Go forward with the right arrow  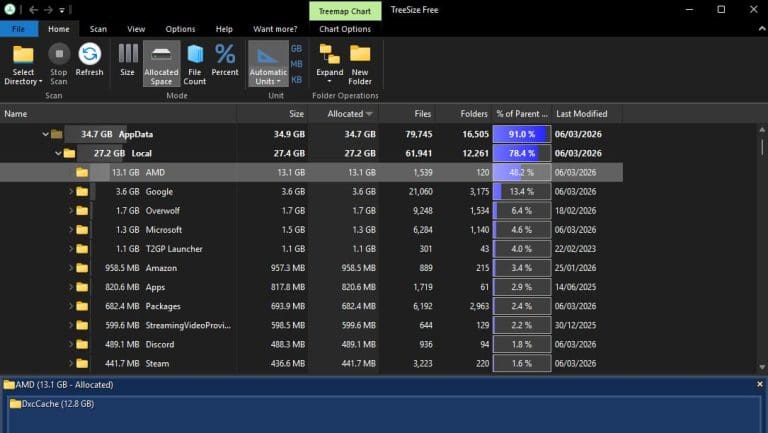click(48, 10)
